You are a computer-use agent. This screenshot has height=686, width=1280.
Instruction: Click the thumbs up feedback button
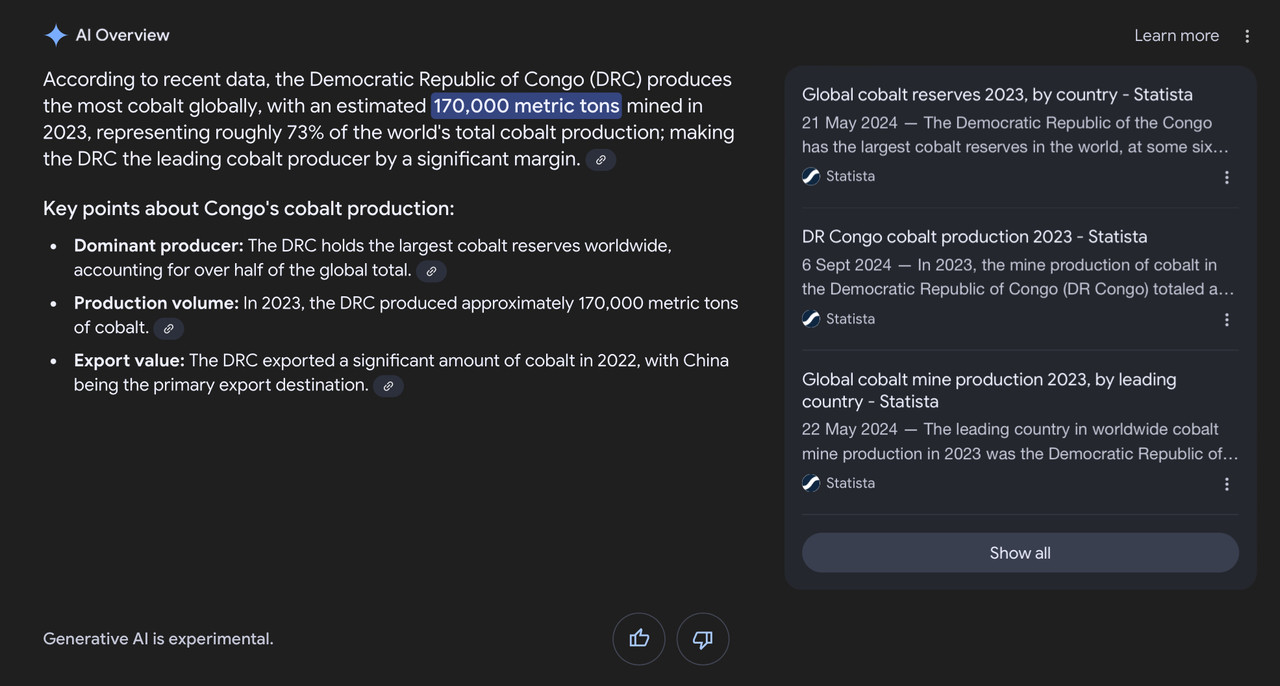(x=639, y=639)
